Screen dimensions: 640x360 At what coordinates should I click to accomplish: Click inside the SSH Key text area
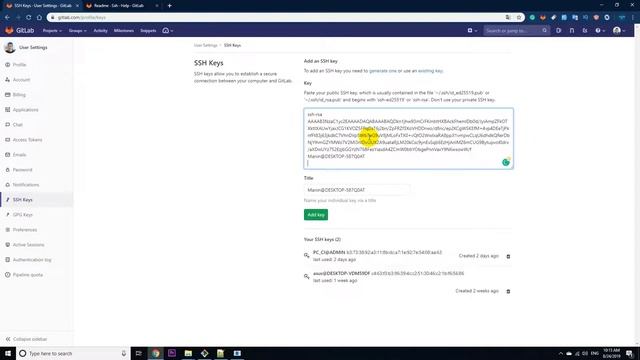(x=409, y=138)
